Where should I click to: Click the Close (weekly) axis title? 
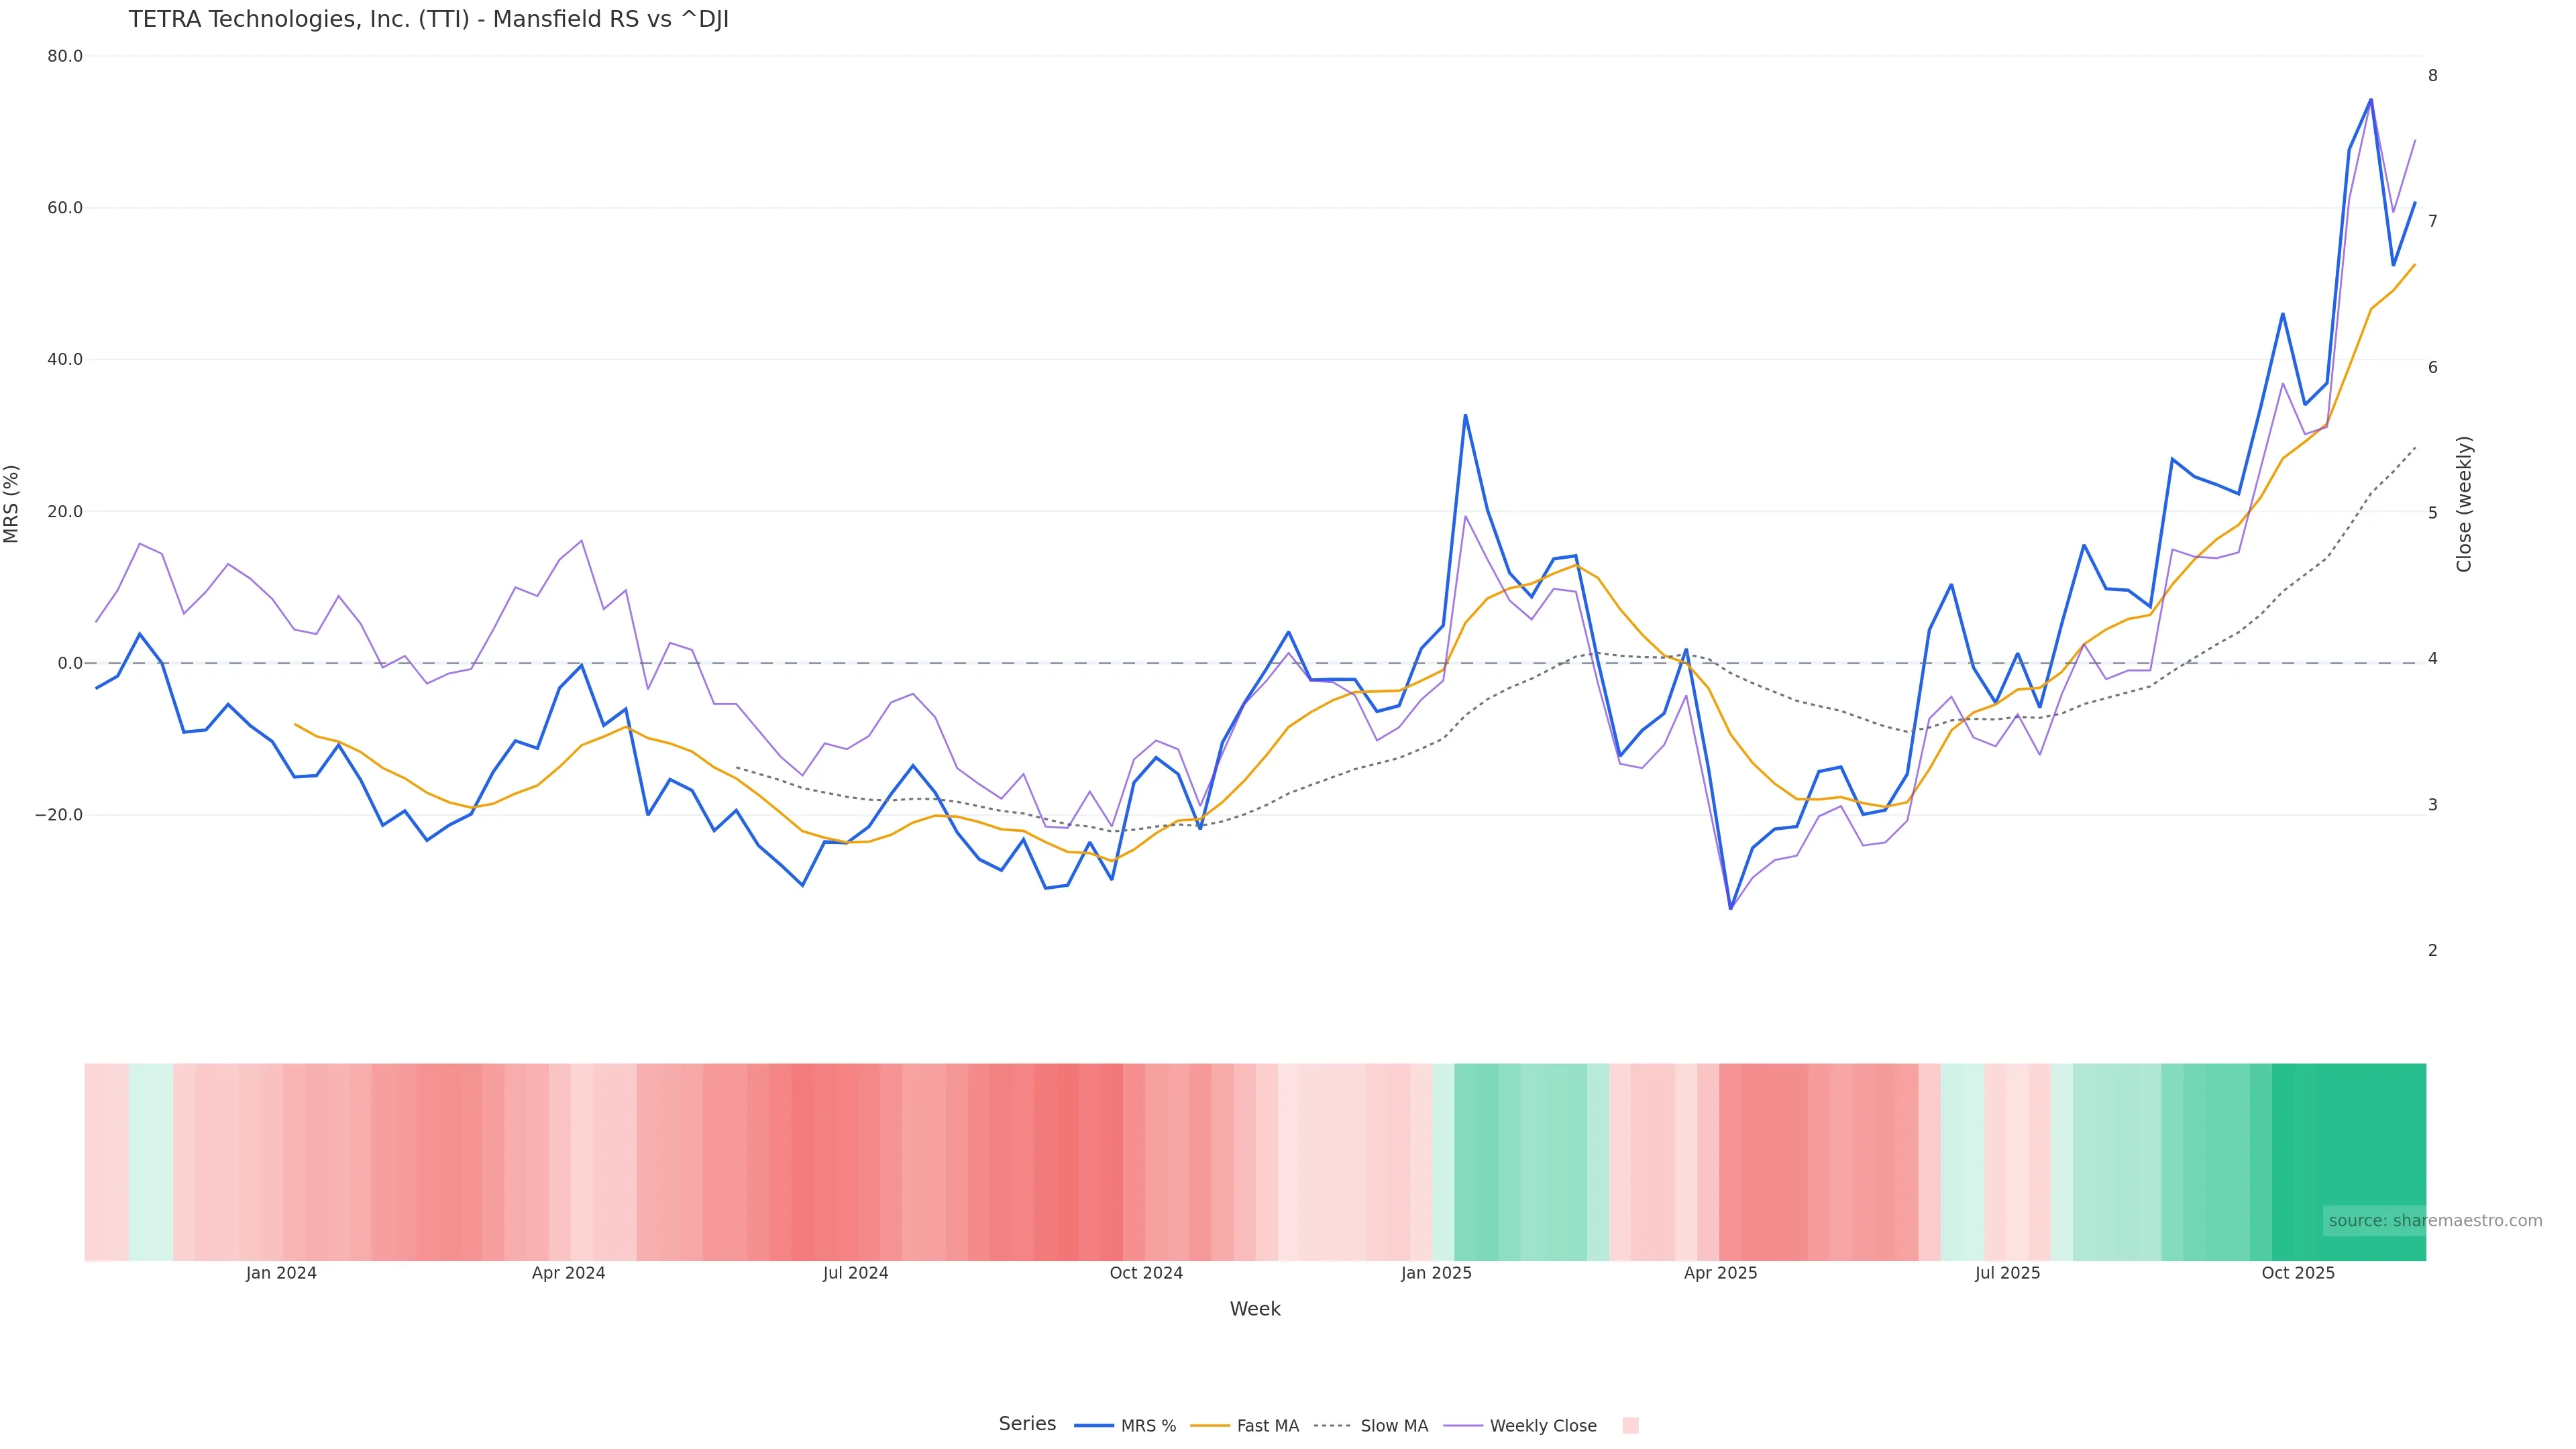[2464, 504]
